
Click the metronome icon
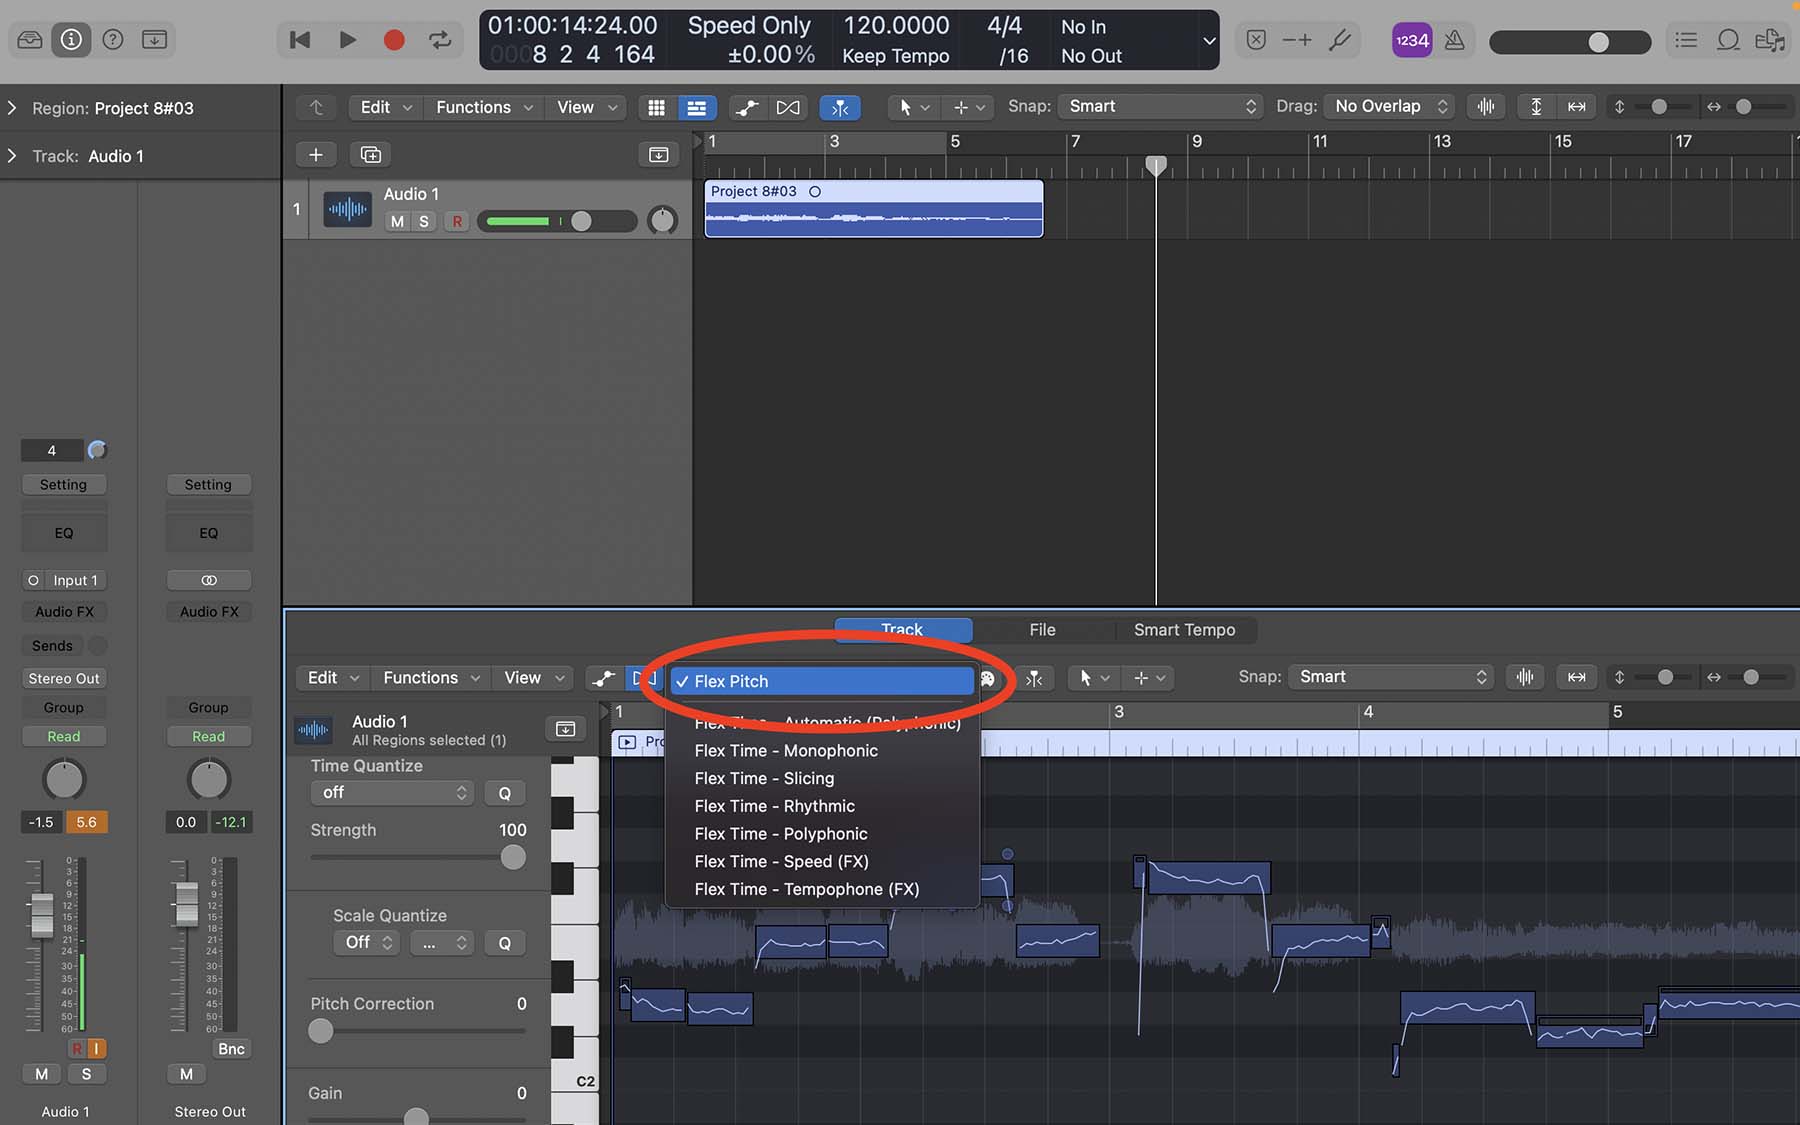1454,40
